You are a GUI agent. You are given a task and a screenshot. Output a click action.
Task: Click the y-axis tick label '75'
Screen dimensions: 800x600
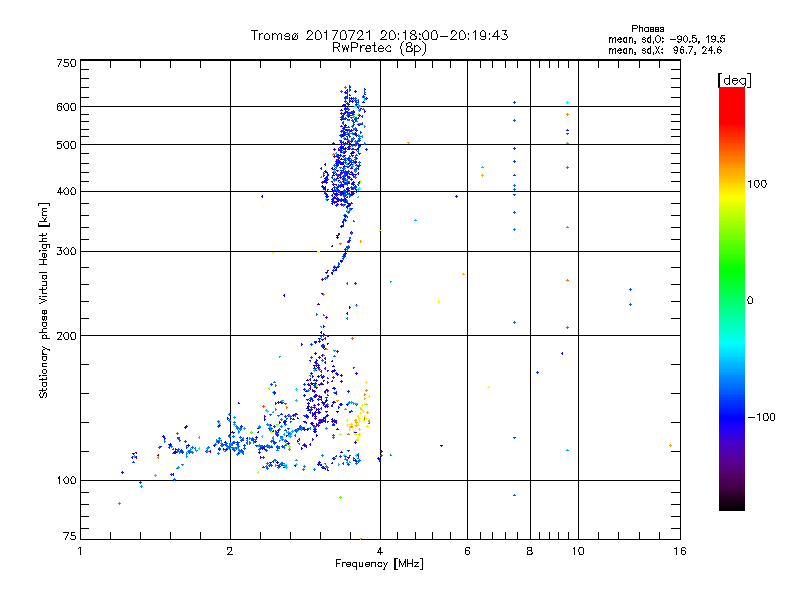click(x=70, y=536)
